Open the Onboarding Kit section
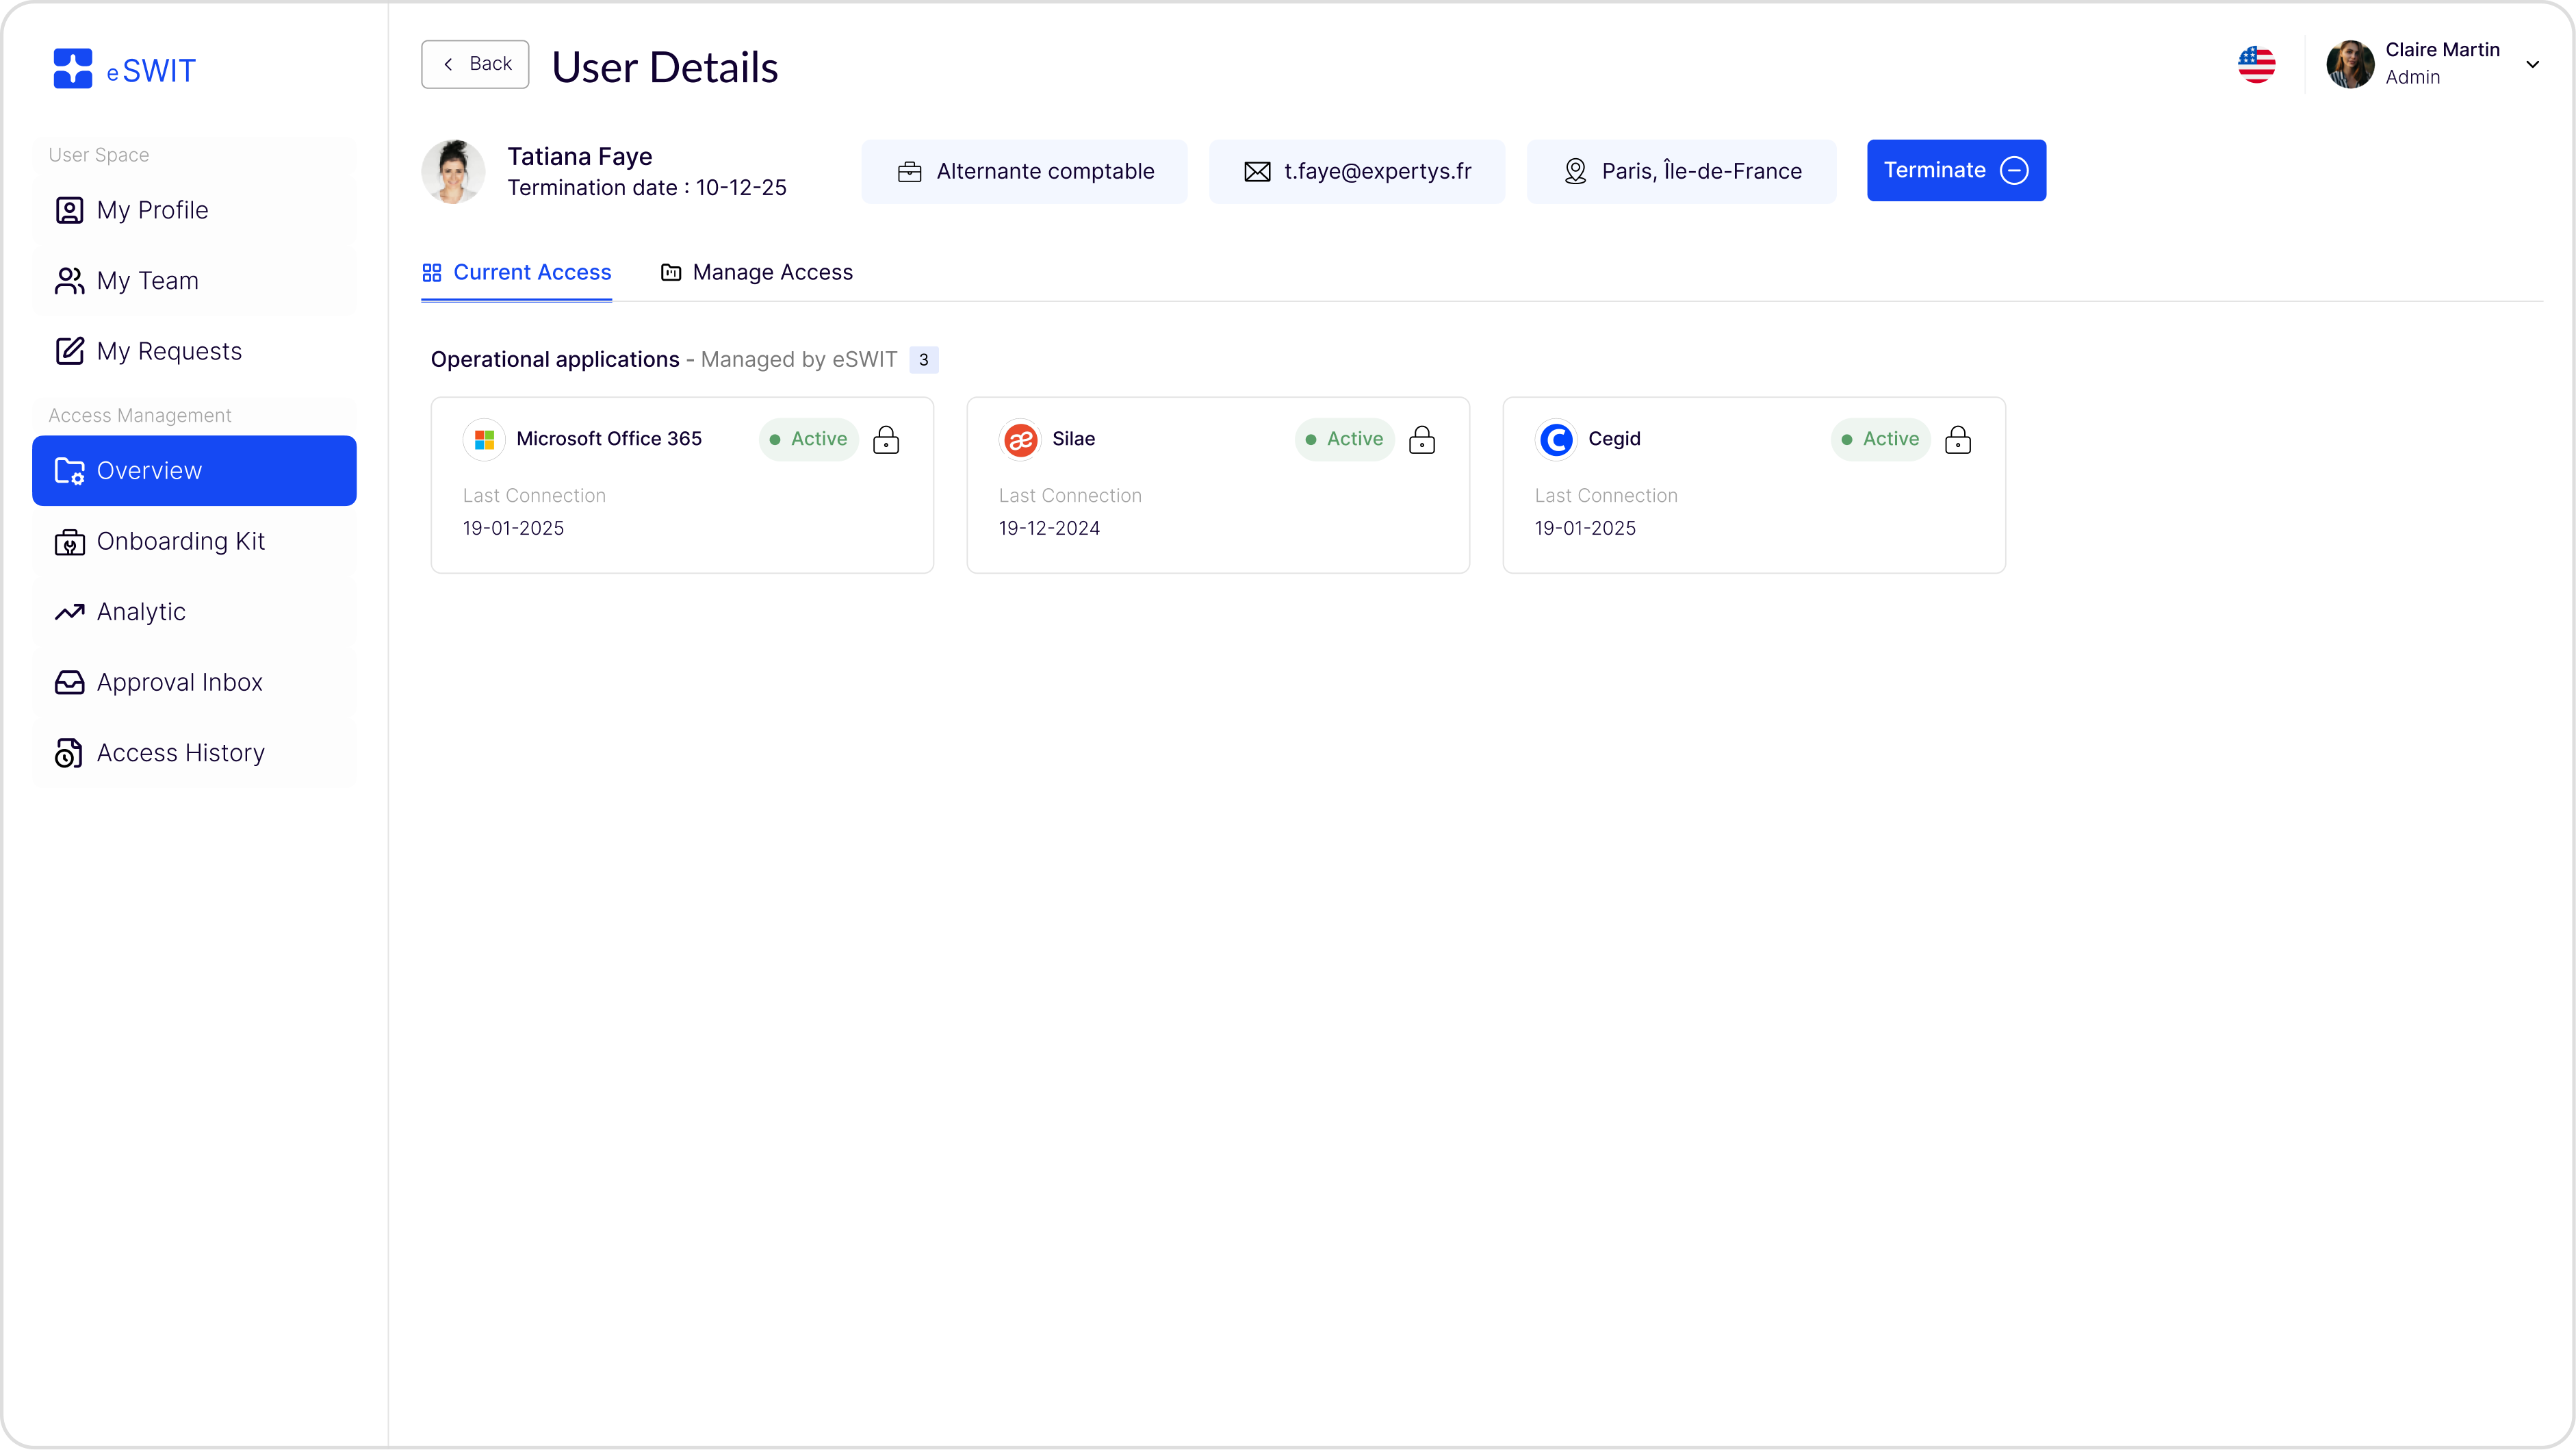Screen dimensions: 2576x1450 pyautogui.click(x=181, y=542)
